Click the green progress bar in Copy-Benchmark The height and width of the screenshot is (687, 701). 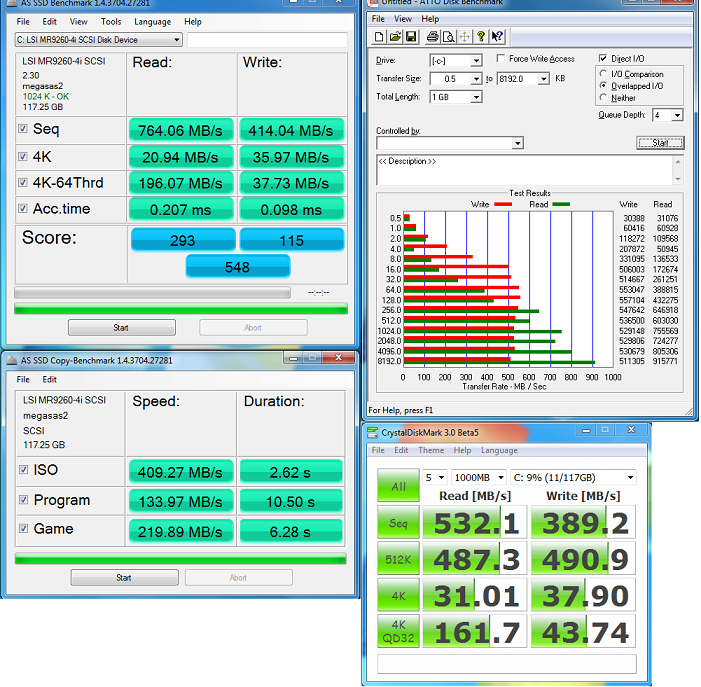(x=181, y=558)
